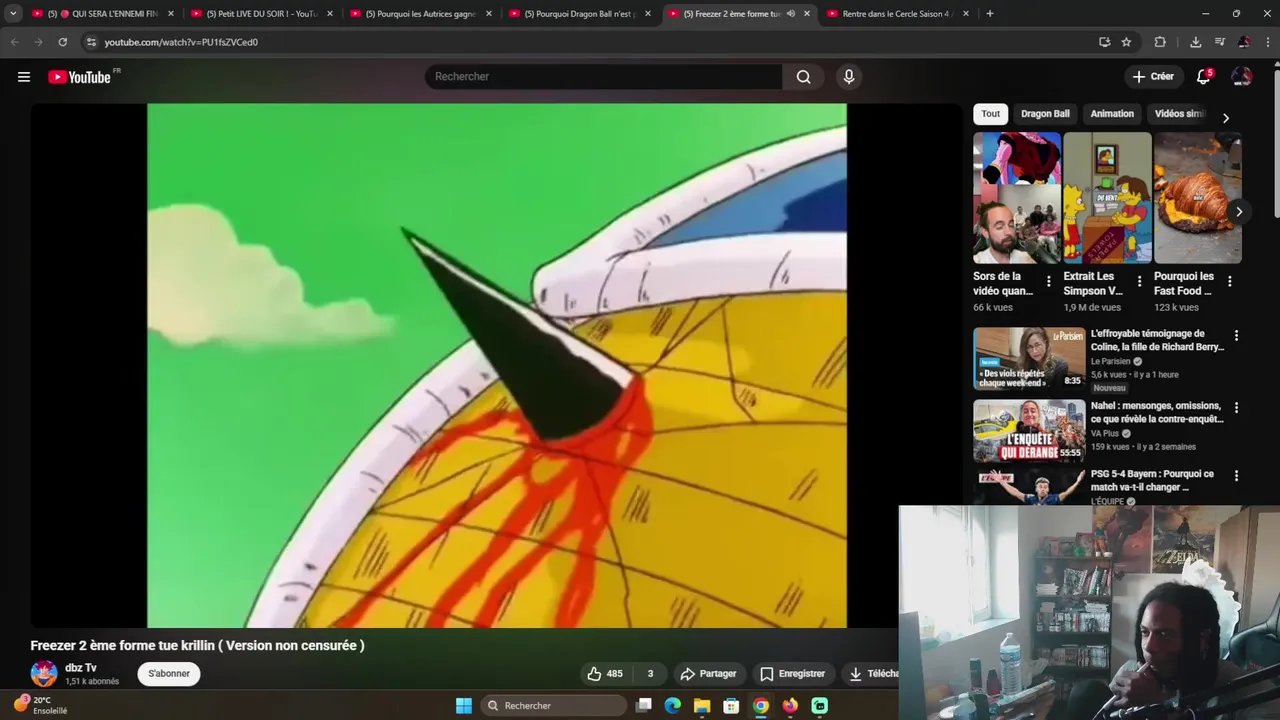Open the YouTube hamburger guide menu
This screenshot has width=1280, height=720.
coord(24,77)
